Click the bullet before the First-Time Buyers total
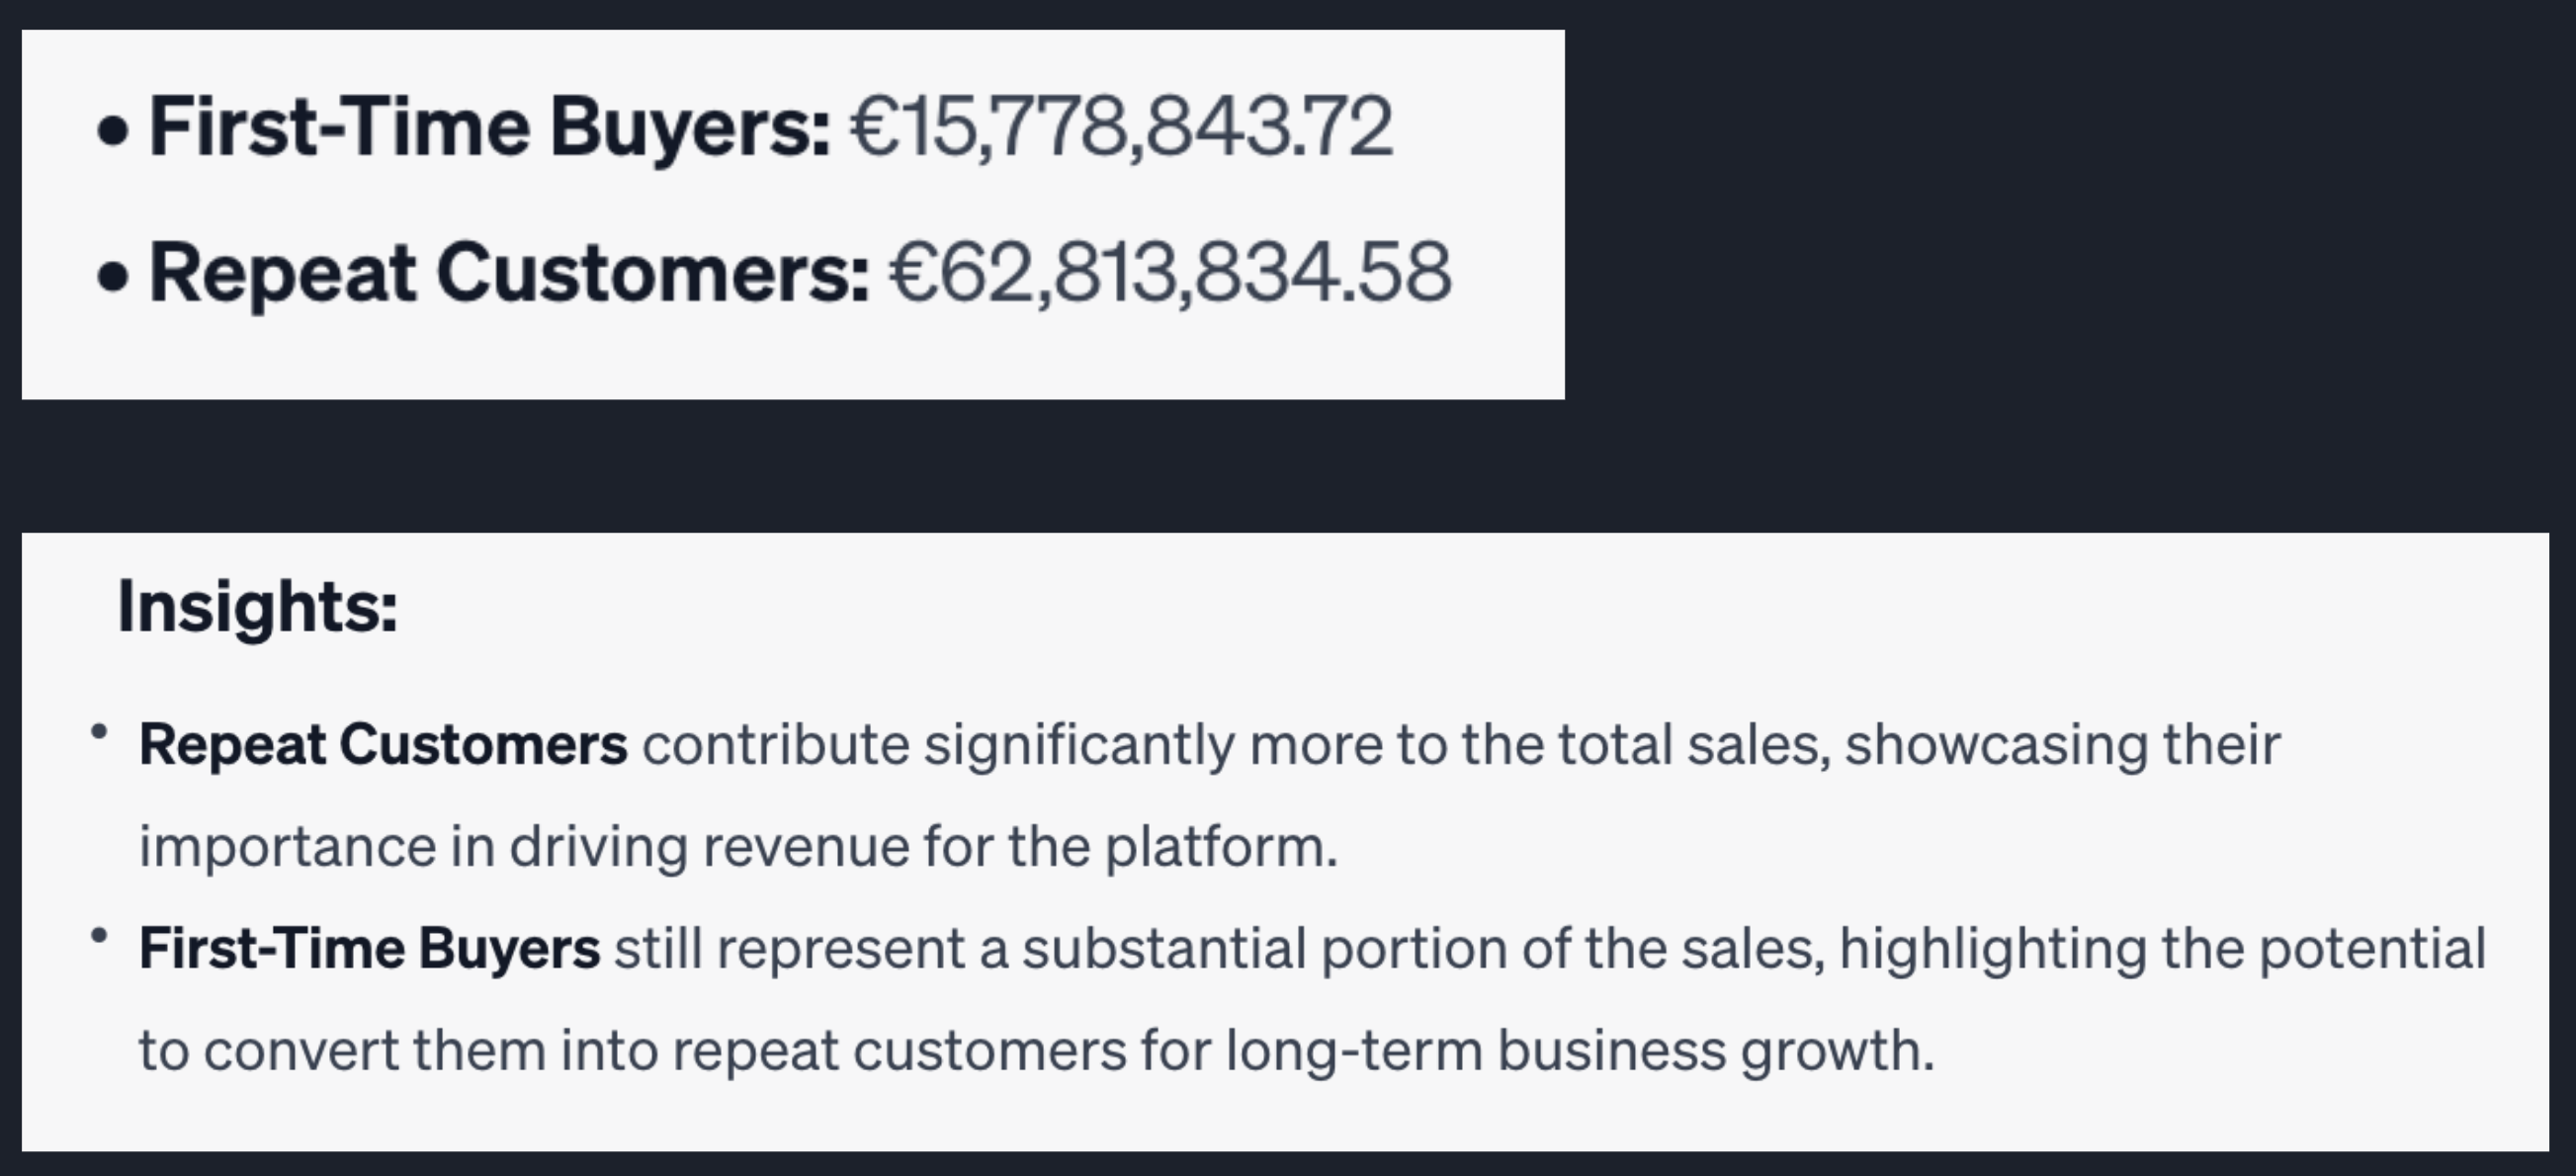 114,133
